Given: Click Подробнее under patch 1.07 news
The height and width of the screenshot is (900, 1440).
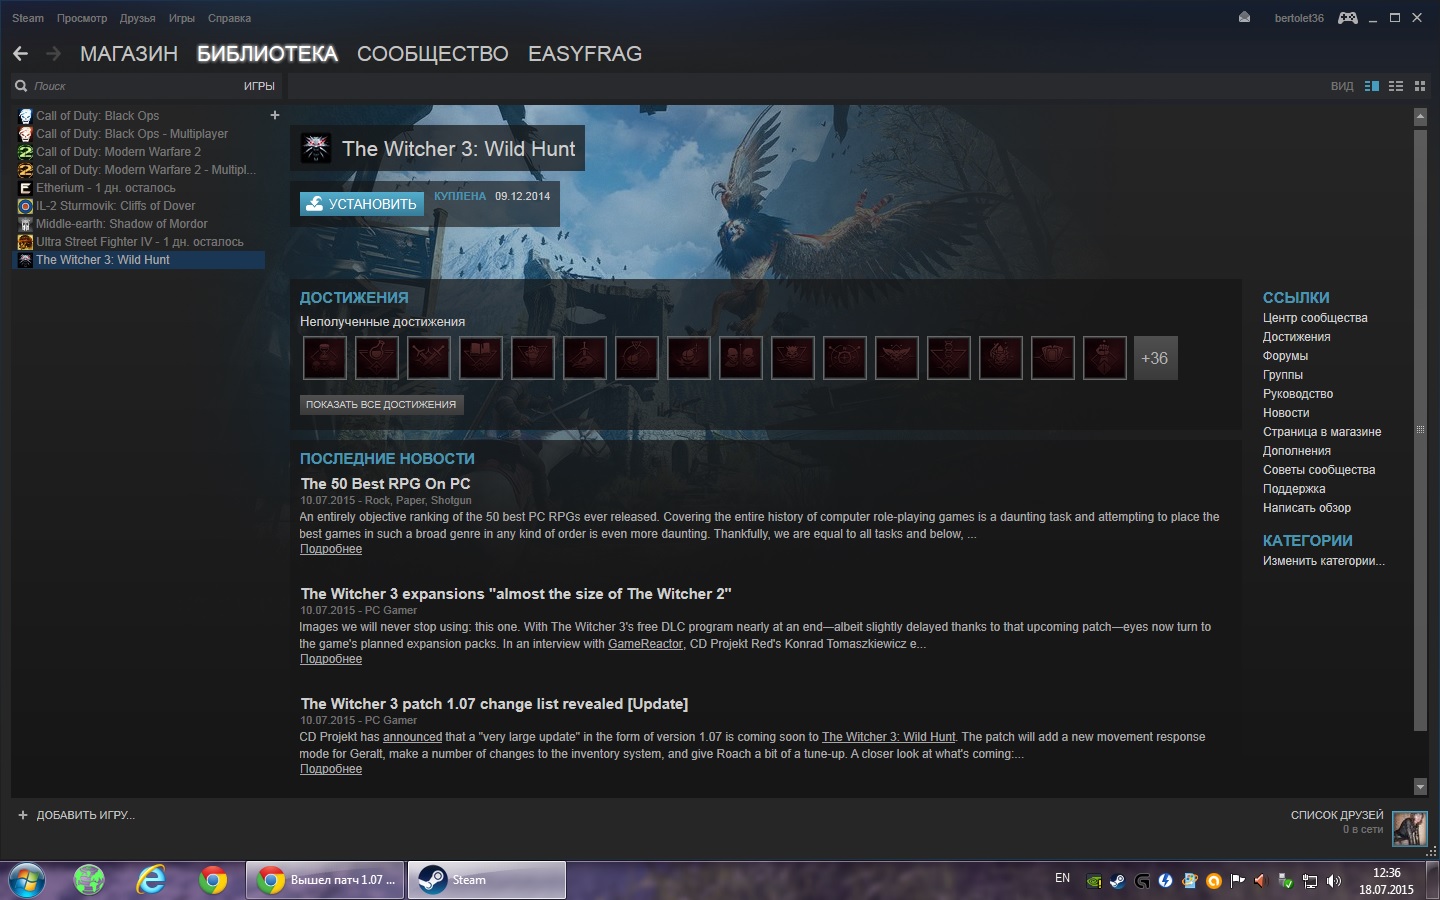Looking at the screenshot, I should tap(331, 769).
